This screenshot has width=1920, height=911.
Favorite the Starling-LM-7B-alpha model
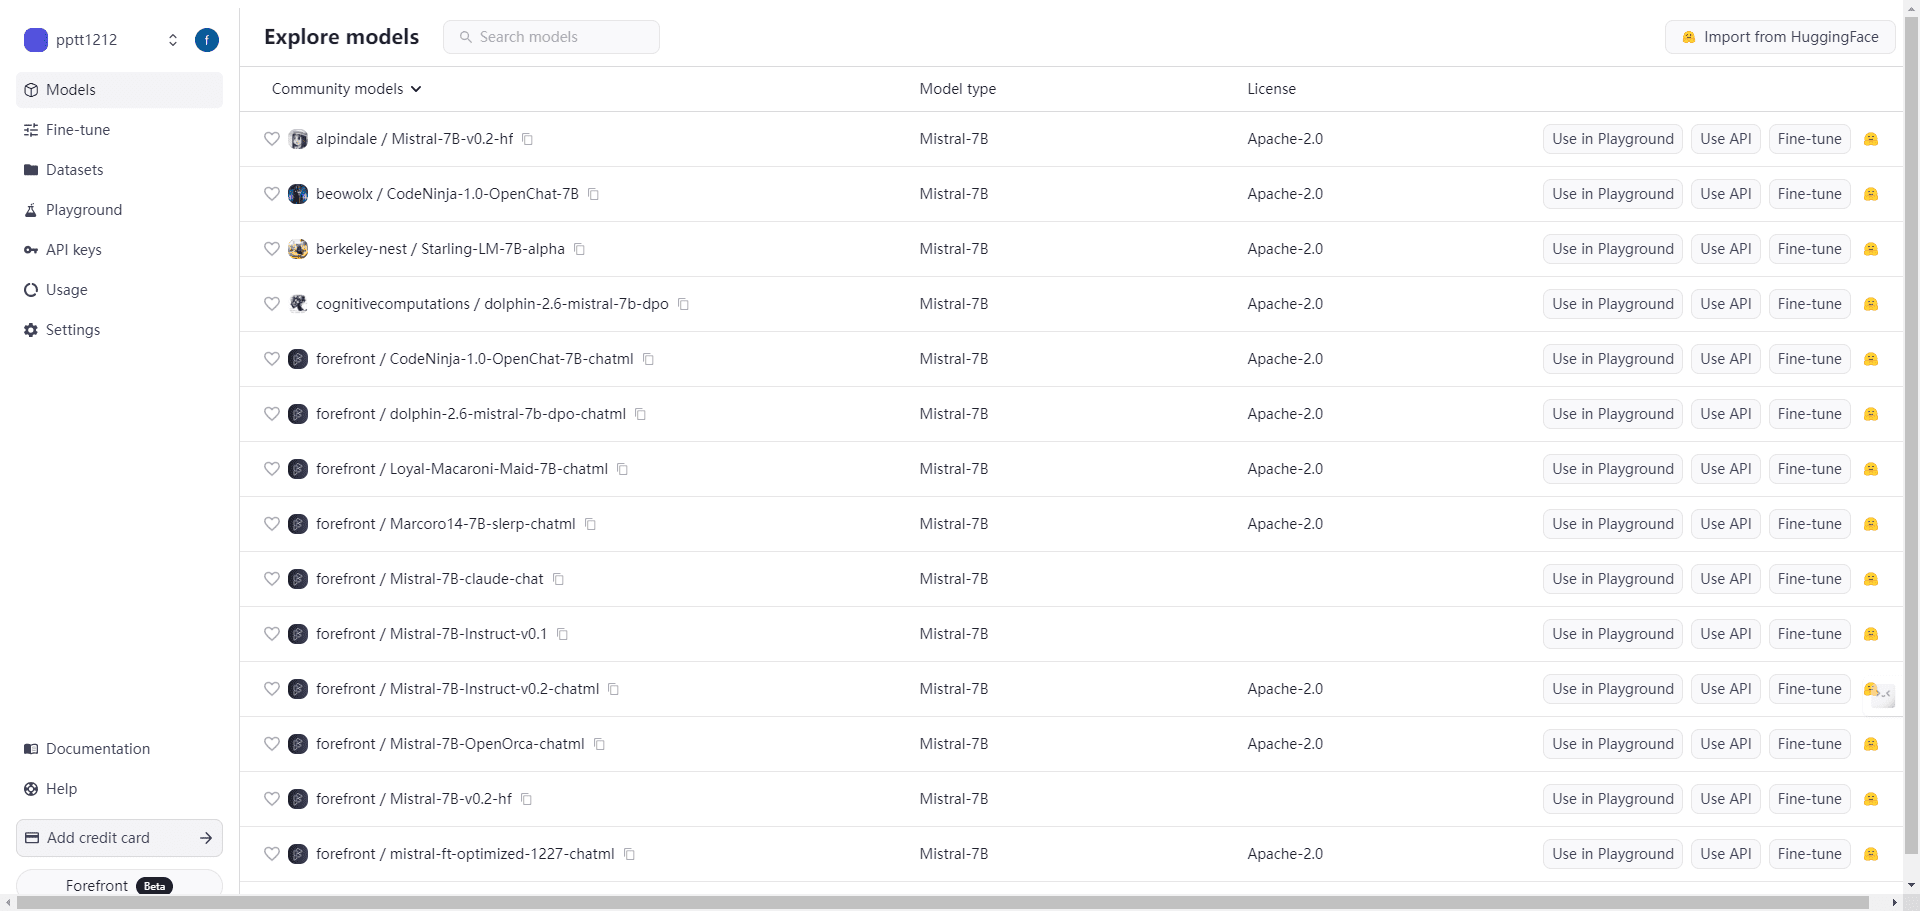[x=271, y=249]
